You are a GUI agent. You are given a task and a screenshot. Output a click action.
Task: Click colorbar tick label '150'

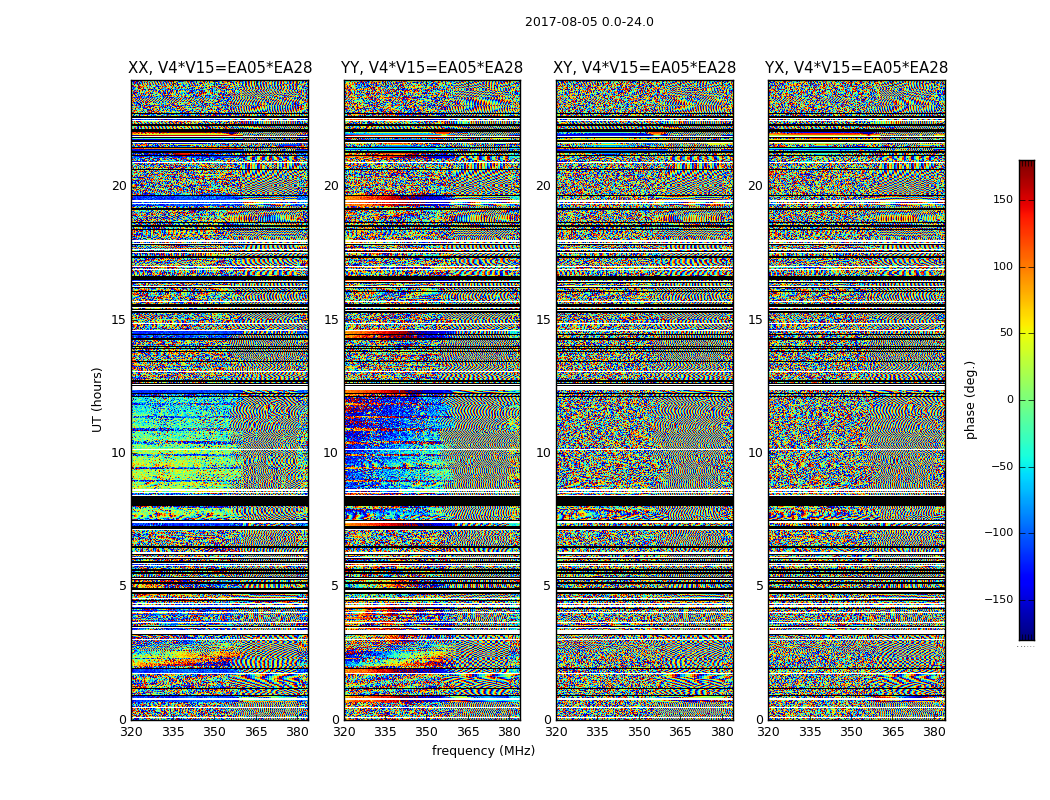[x=1003, y=199]
